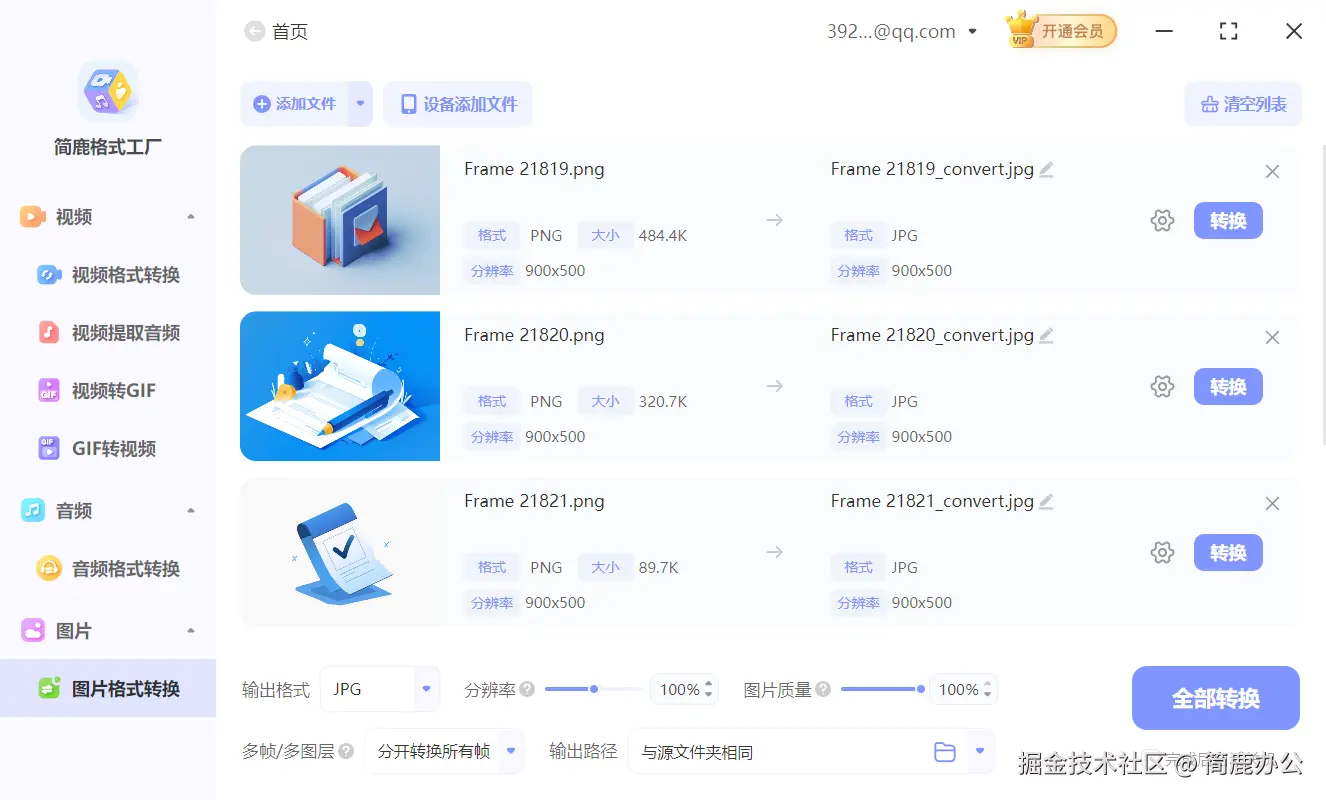
Task: Expand the 多帧/多图层 options dropdown
Action: pyautogui.click(x=444, y=751)
